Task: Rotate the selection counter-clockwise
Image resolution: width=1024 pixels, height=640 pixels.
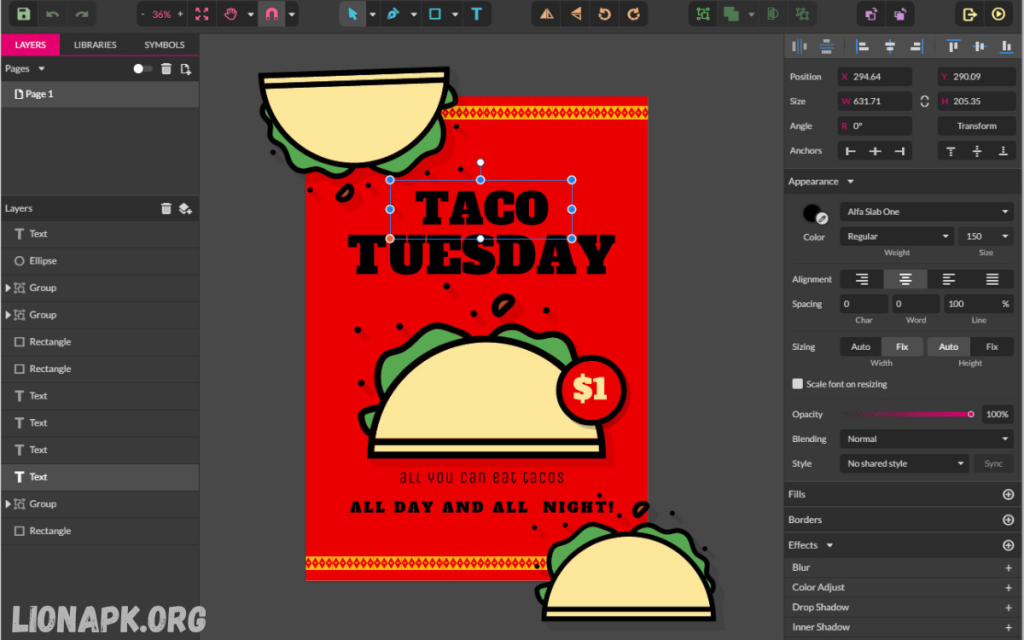Action: [605, 14]
